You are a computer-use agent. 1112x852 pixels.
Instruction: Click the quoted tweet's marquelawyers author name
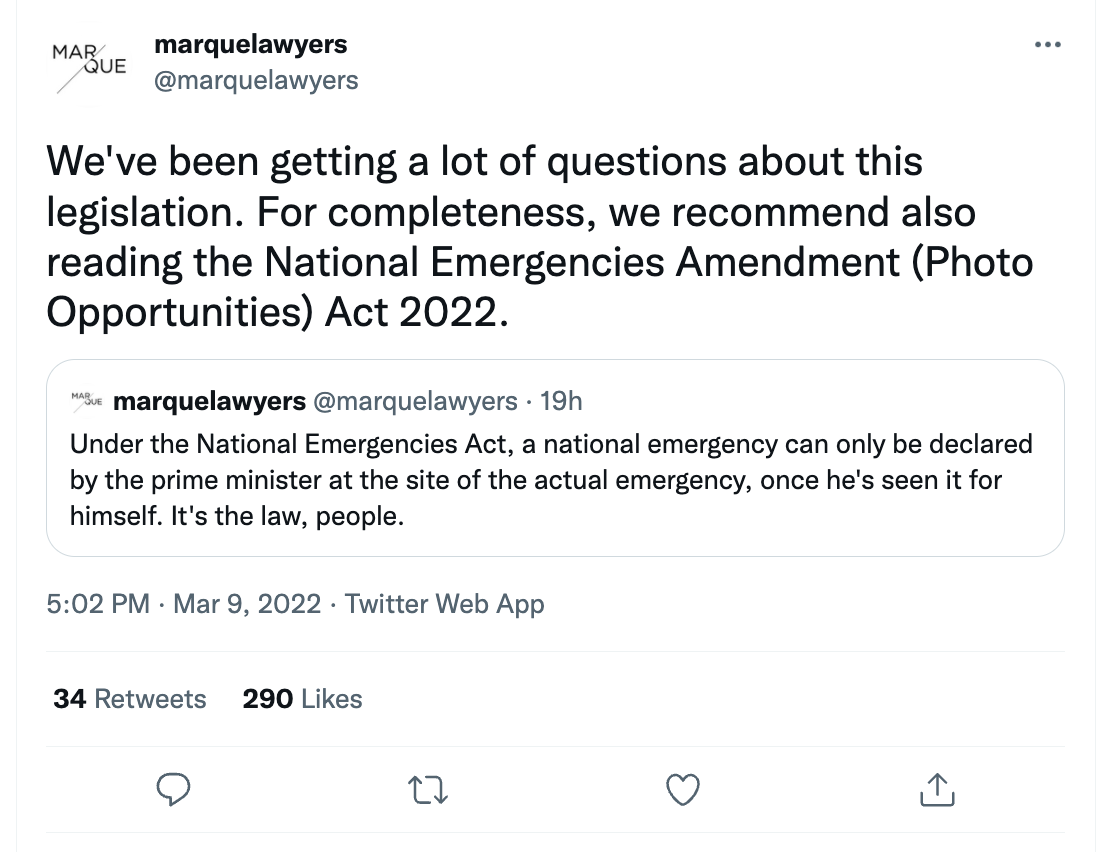210,401
